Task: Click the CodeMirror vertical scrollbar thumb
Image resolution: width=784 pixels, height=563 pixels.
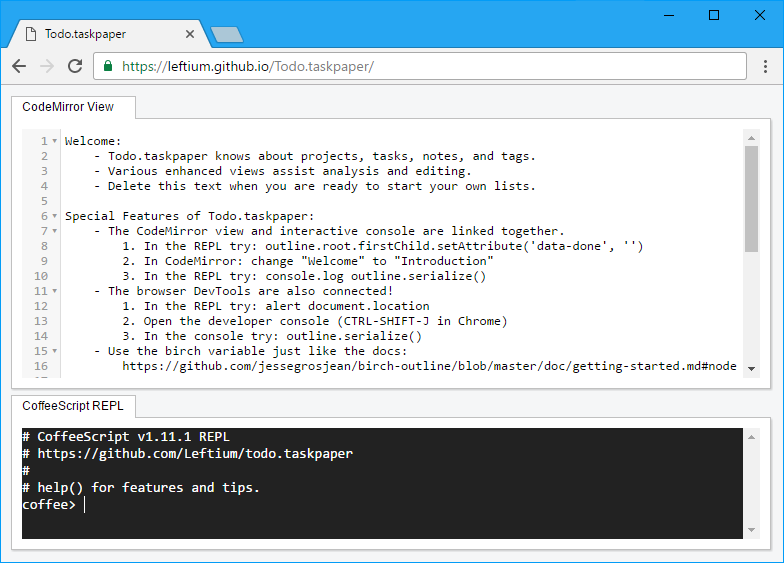Action: [751, 199]
